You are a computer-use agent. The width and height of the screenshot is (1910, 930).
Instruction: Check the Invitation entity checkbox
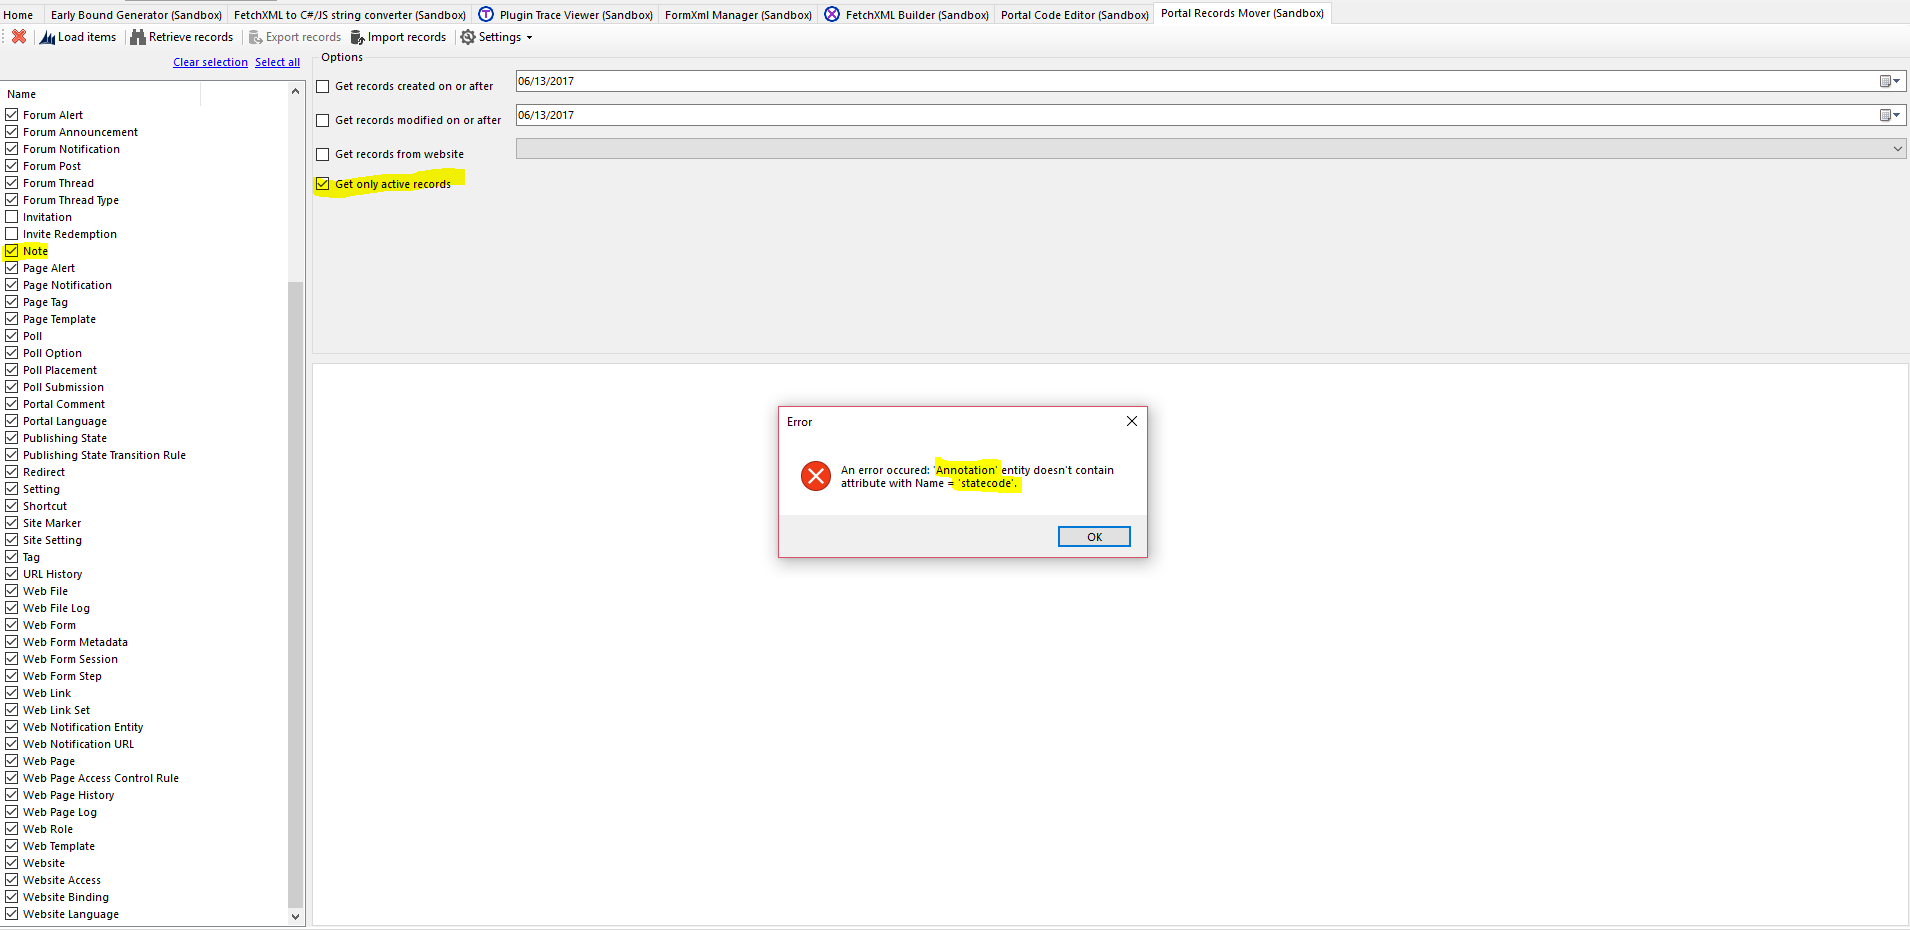(12, 217)
